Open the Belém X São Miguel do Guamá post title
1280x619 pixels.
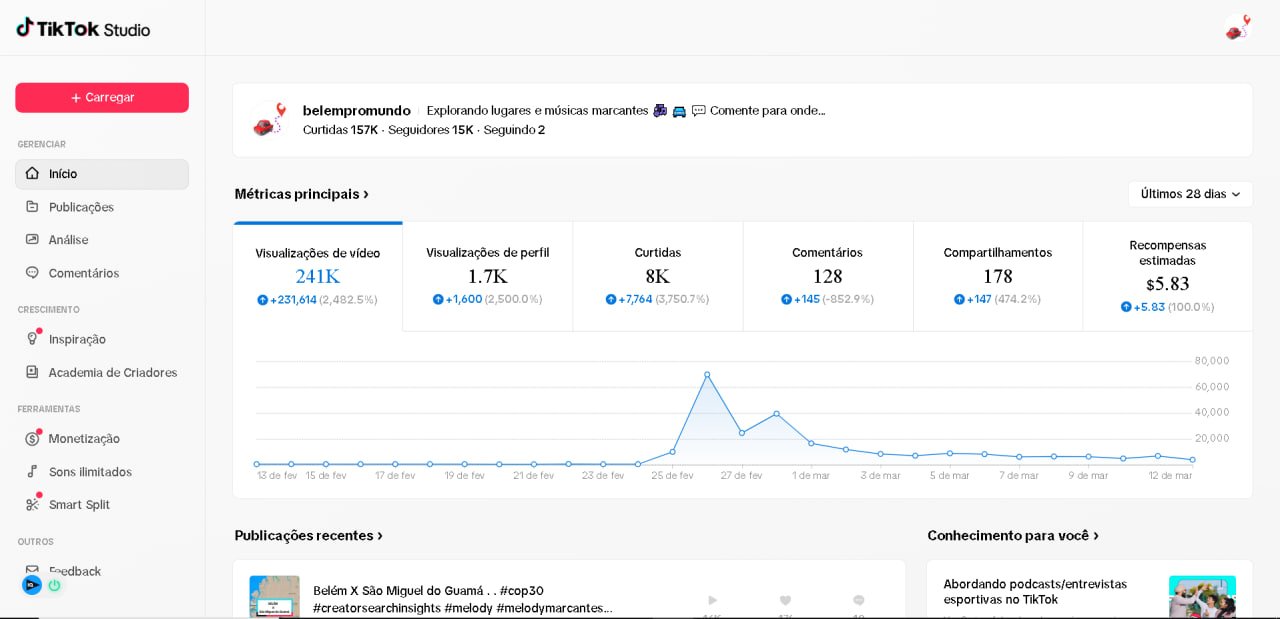pos(463,599)
